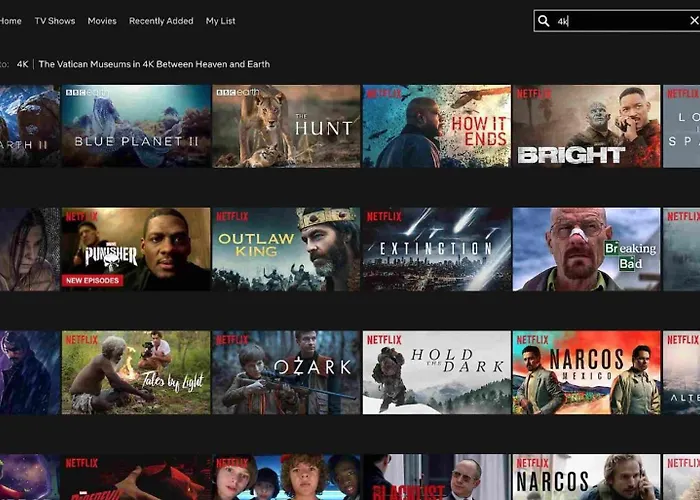
Task: Click the New Episodes badge on Punisher
Action: coord(92,280)
